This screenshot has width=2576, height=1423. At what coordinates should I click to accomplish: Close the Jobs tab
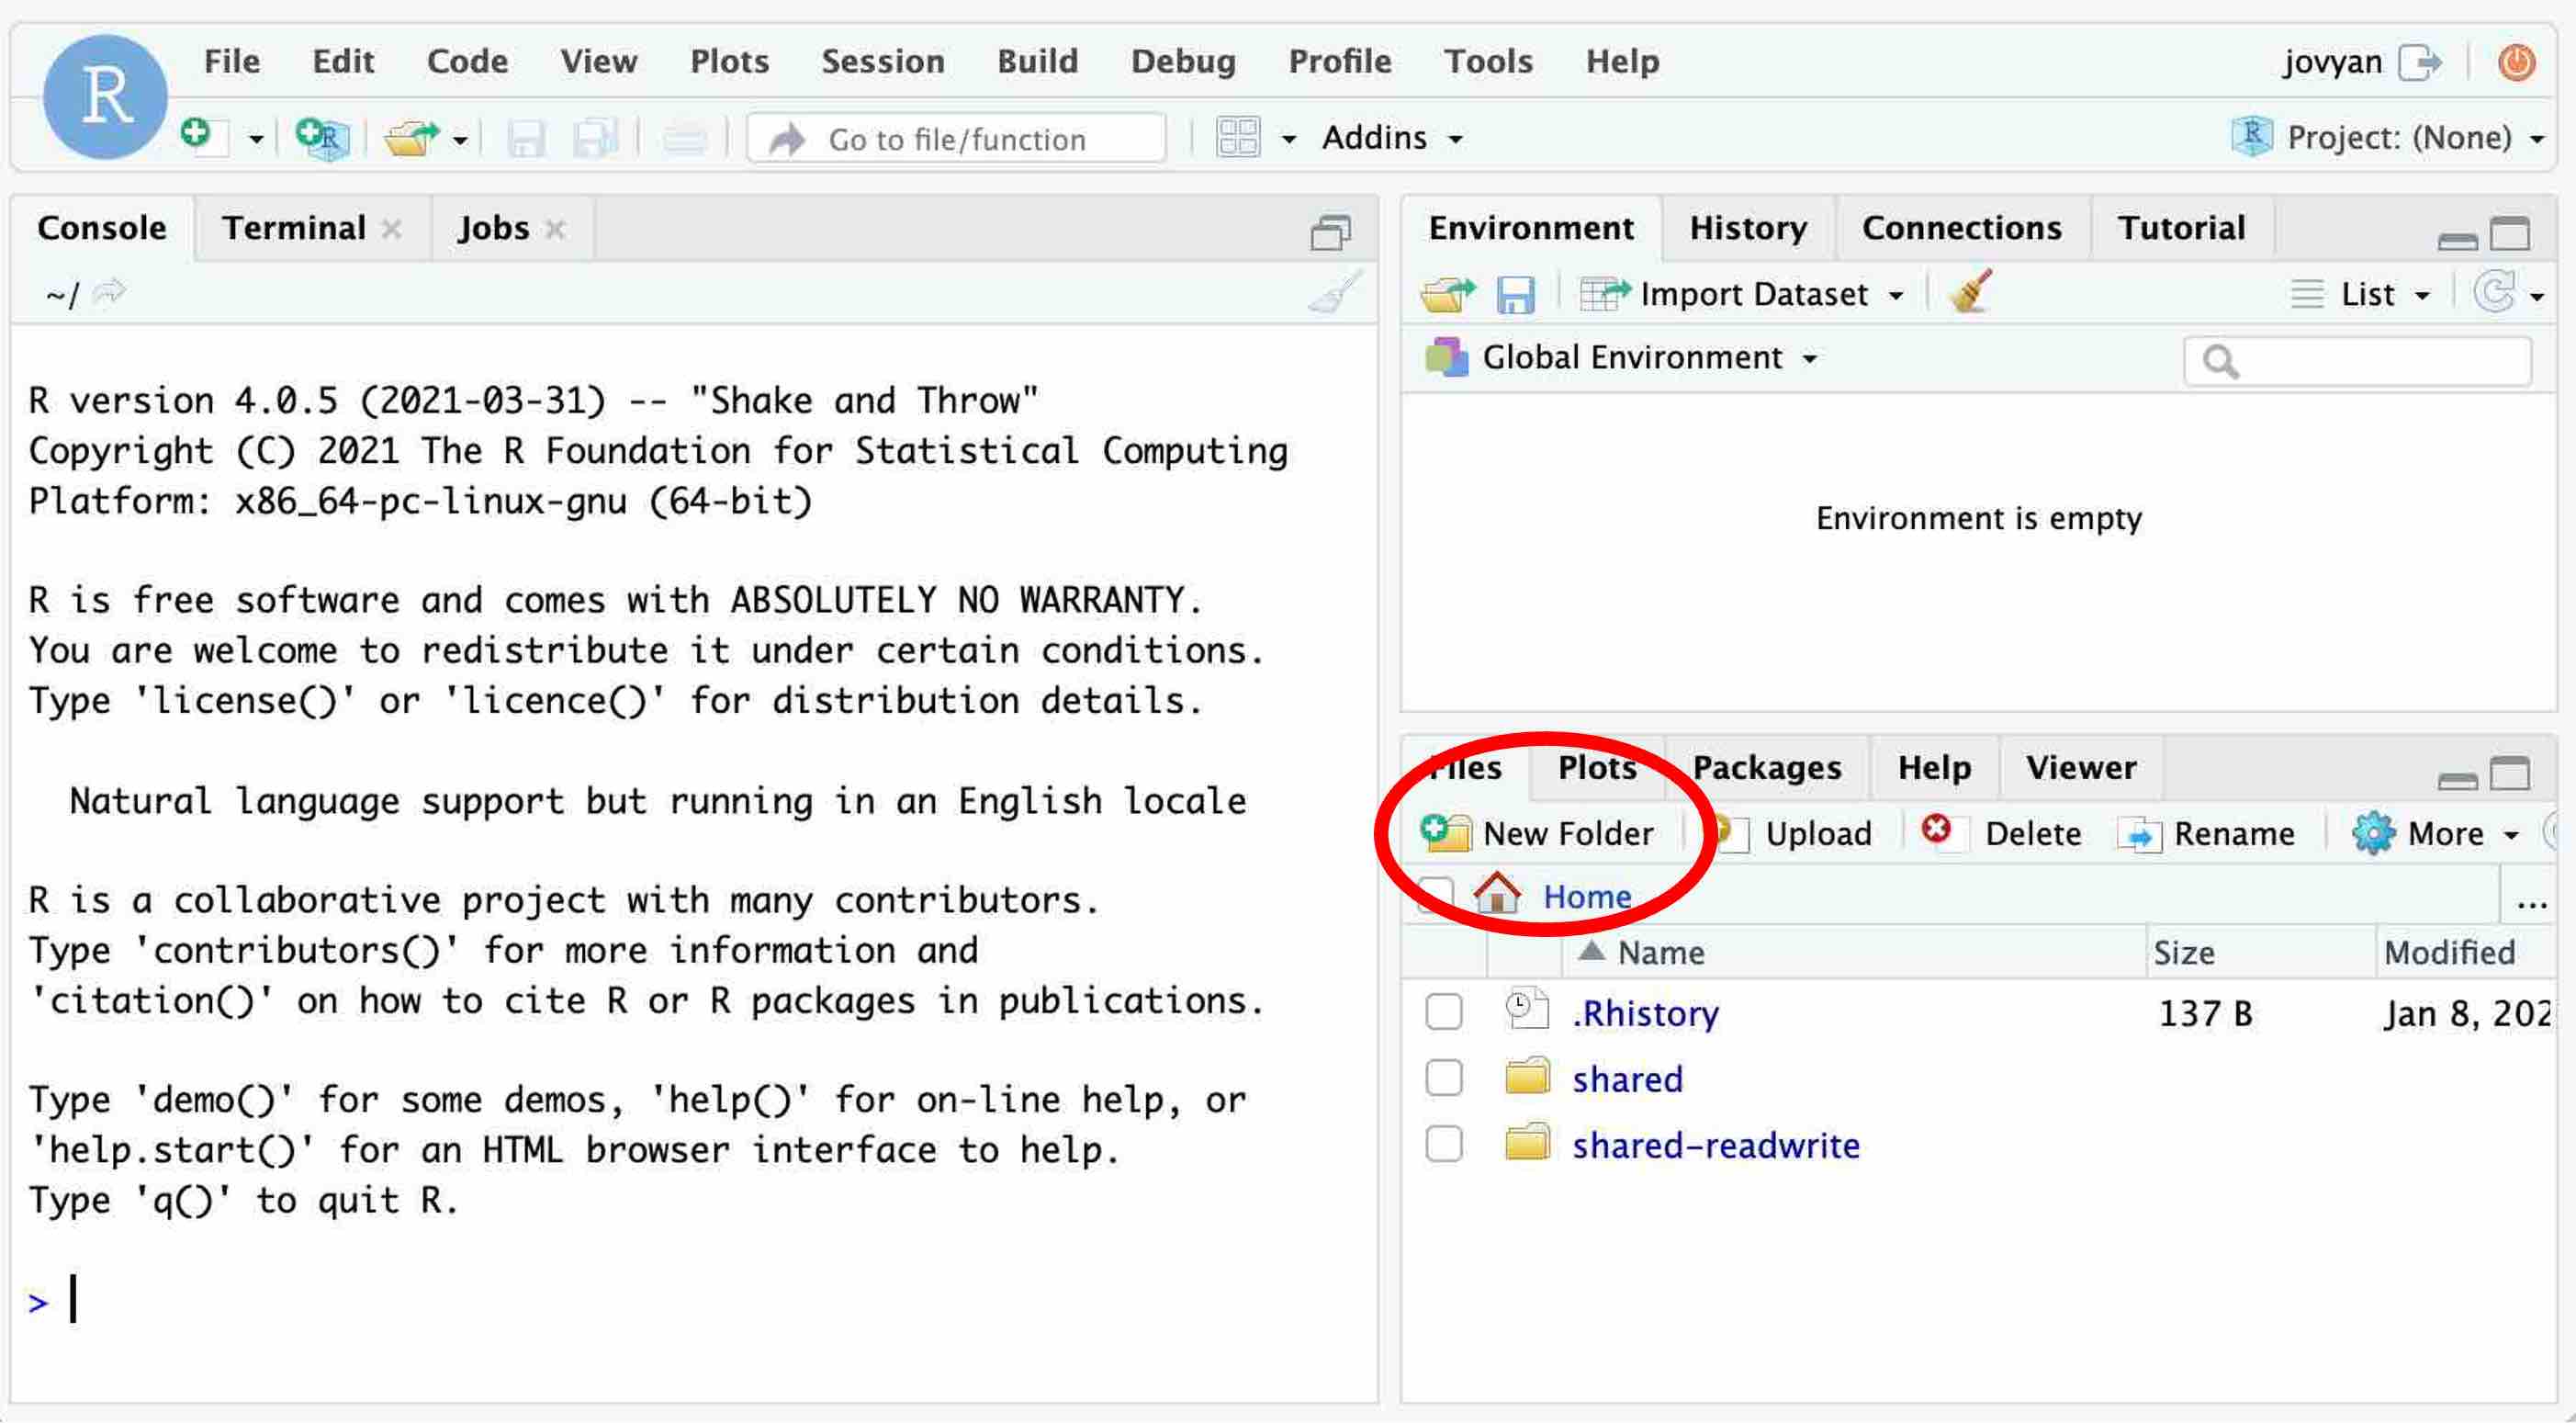coord(555,229)
